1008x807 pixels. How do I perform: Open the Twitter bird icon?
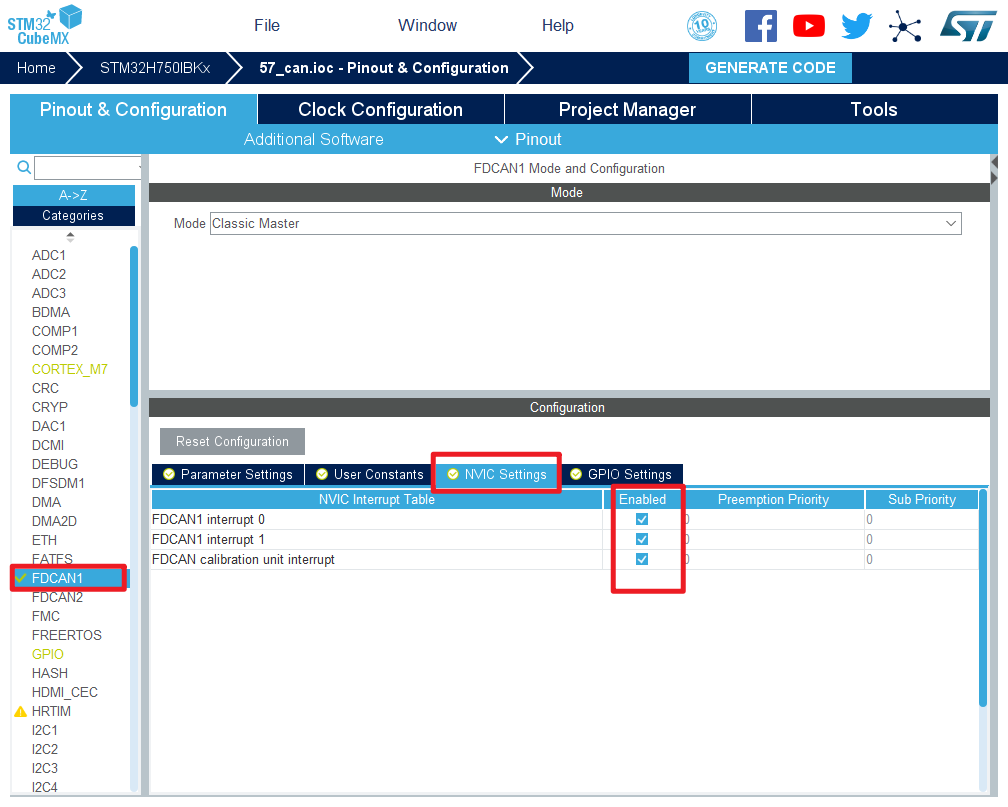point(857,26)
